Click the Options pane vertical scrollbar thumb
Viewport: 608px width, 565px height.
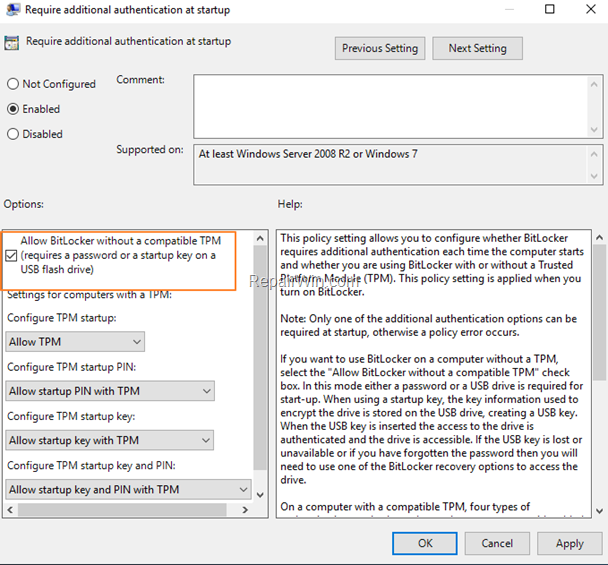(x=260, y=358)
